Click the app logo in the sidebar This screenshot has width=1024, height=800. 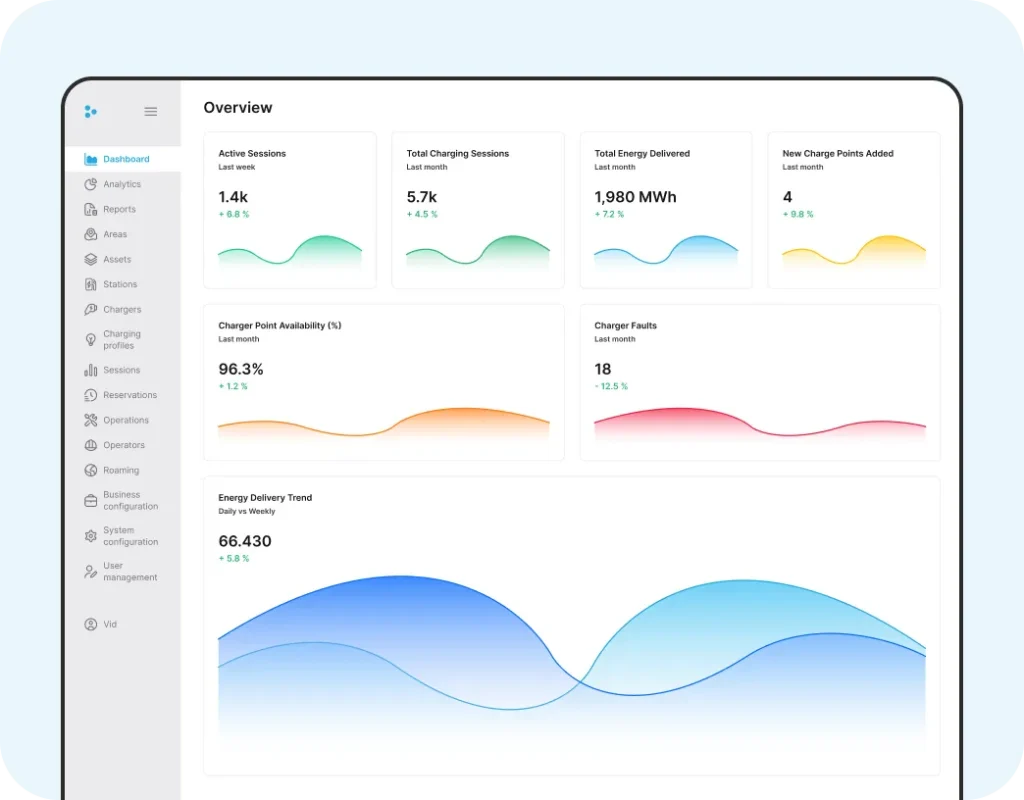(x=90, y=111)
